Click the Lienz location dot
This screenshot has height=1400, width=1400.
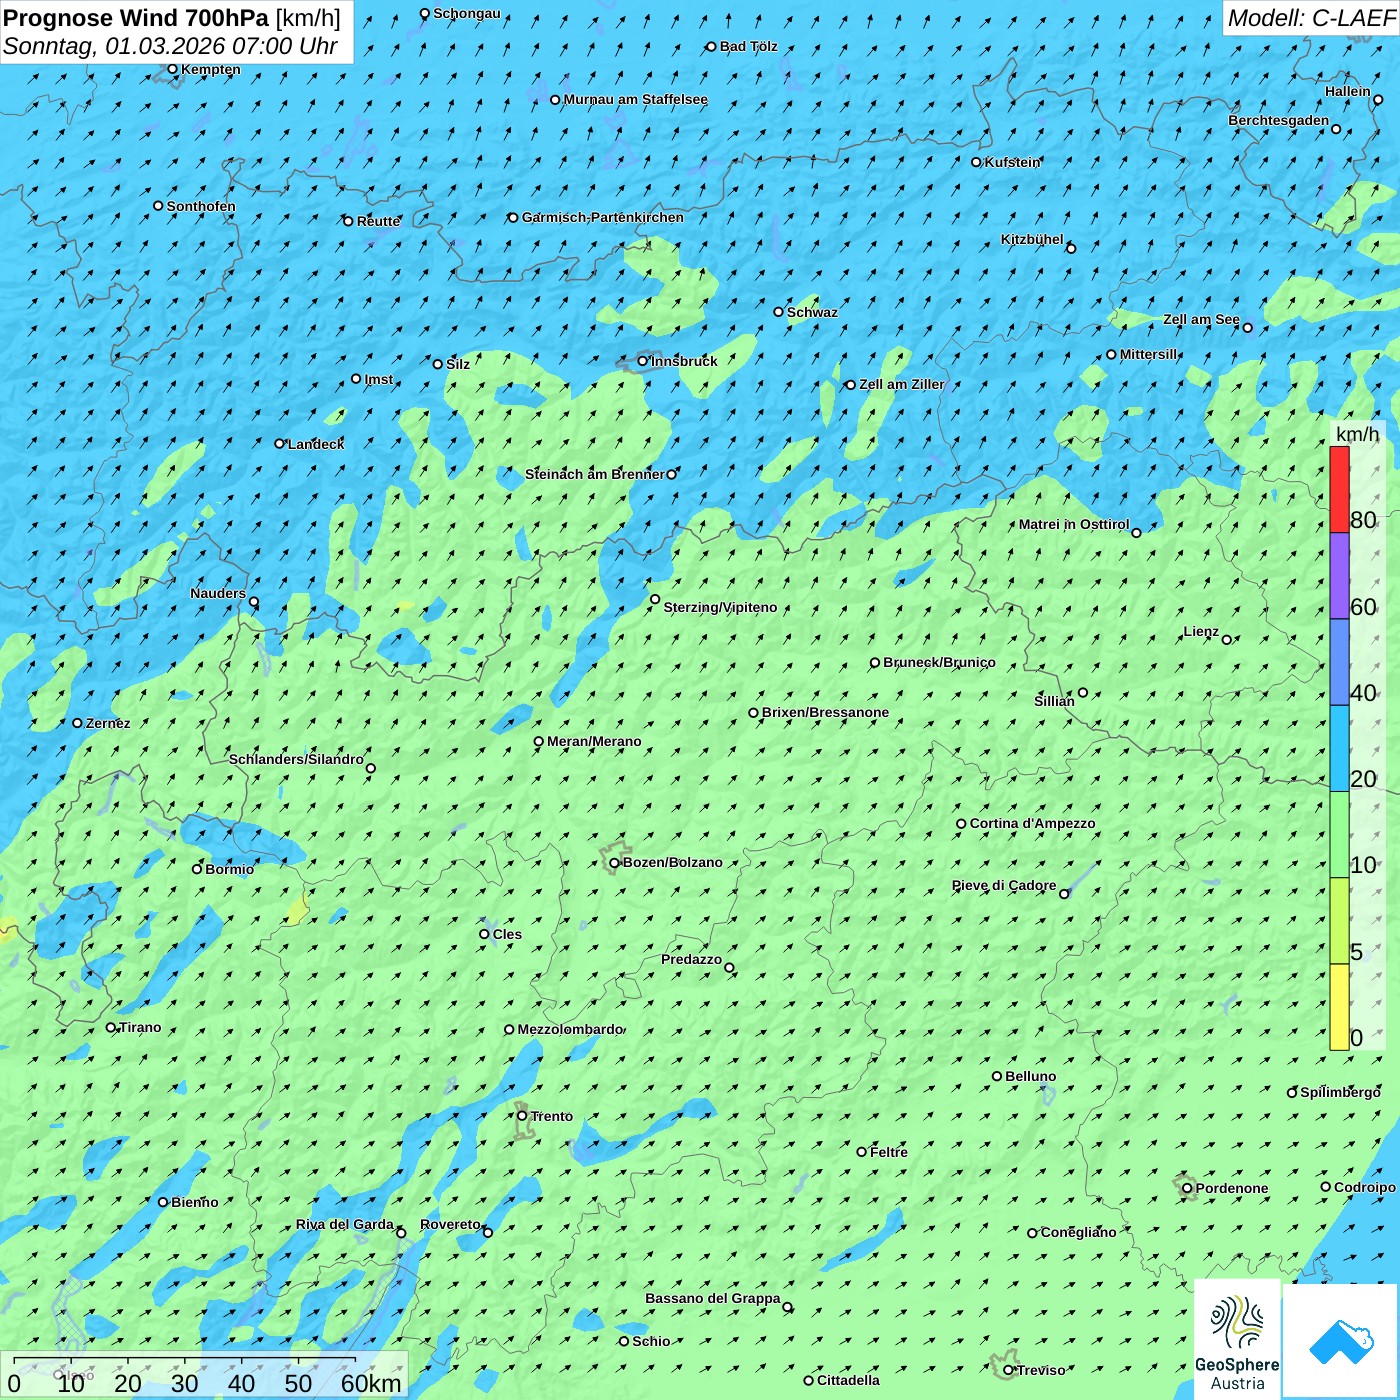(x=1227, y=640)
